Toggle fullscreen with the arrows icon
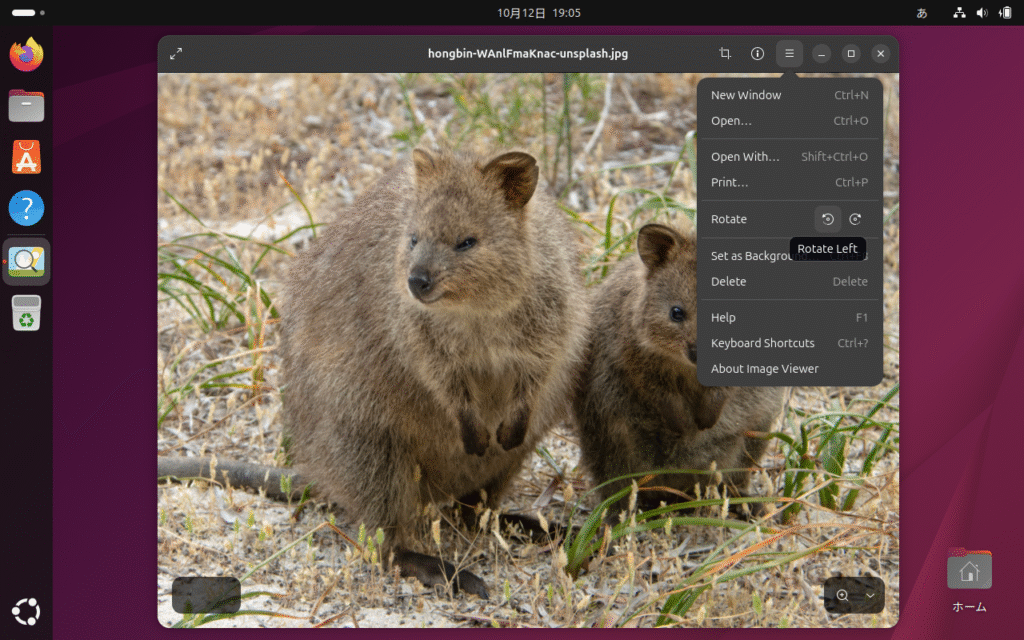The image size is (1024, 640). [176, 54]
